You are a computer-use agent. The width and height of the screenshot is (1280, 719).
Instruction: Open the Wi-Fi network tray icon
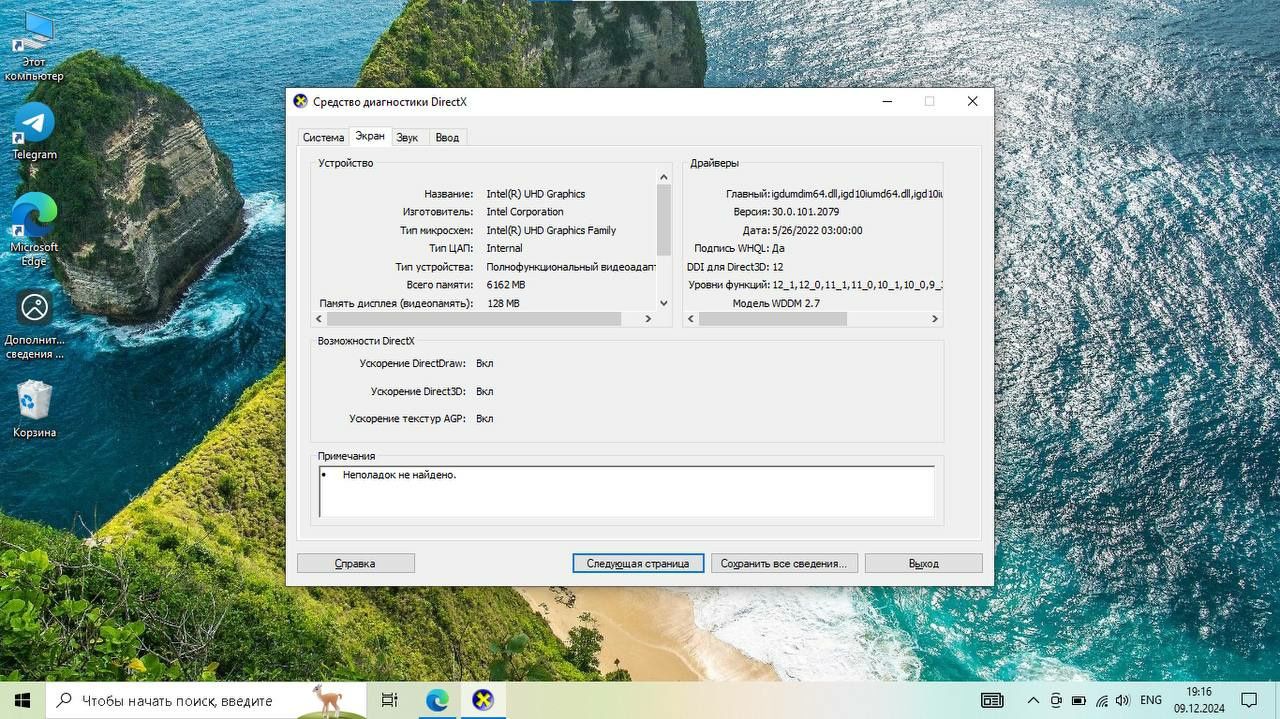[1101, 700]
